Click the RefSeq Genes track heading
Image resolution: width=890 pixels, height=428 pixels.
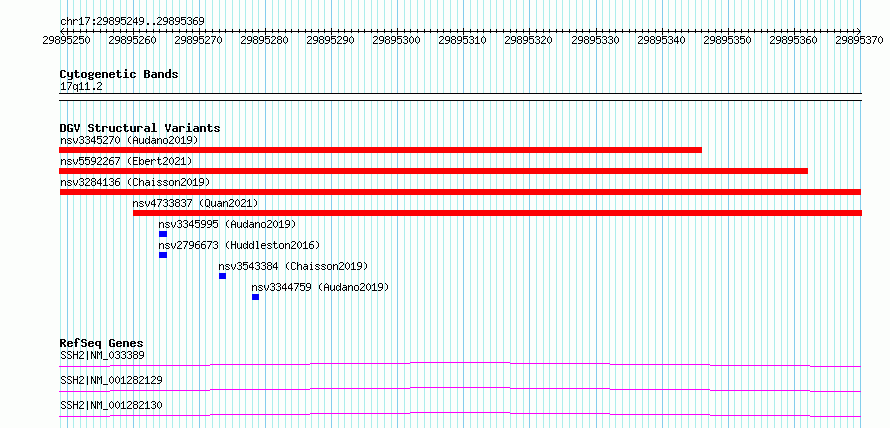click(x=102, y=343)
